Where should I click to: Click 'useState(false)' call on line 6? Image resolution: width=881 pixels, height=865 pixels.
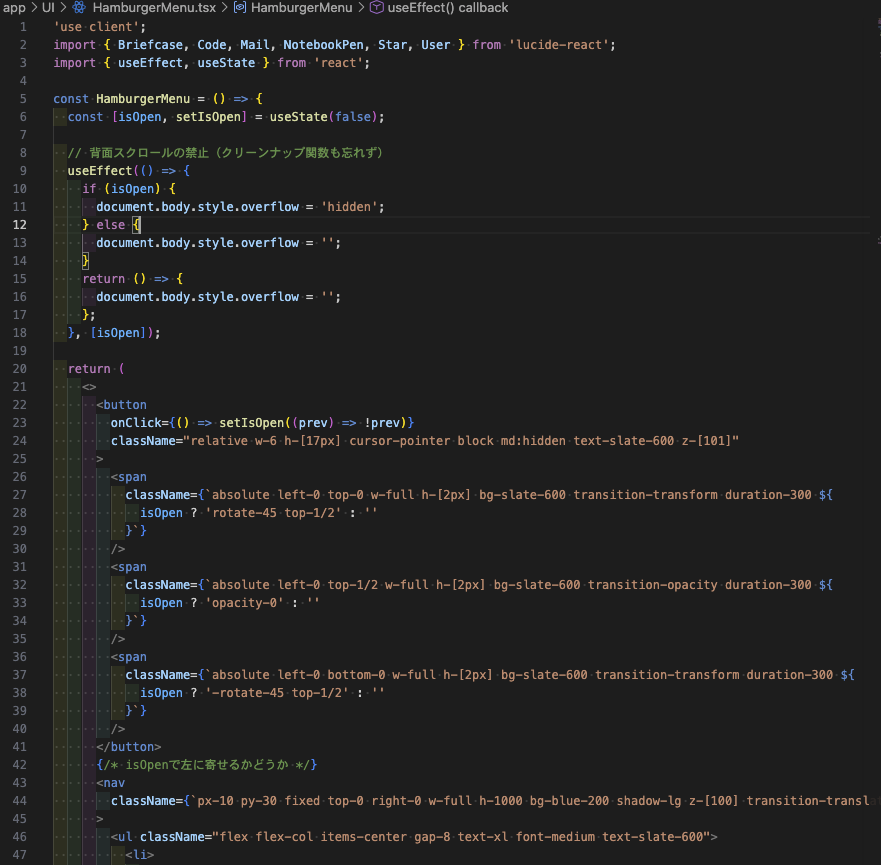[x=324, y=116]
